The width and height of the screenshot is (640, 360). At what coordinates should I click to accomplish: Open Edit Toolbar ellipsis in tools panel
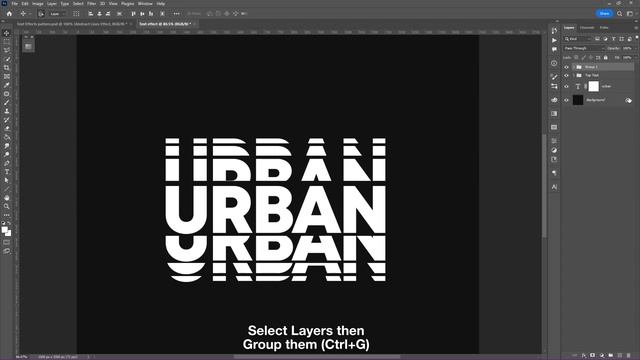click(x=7, y=215)
